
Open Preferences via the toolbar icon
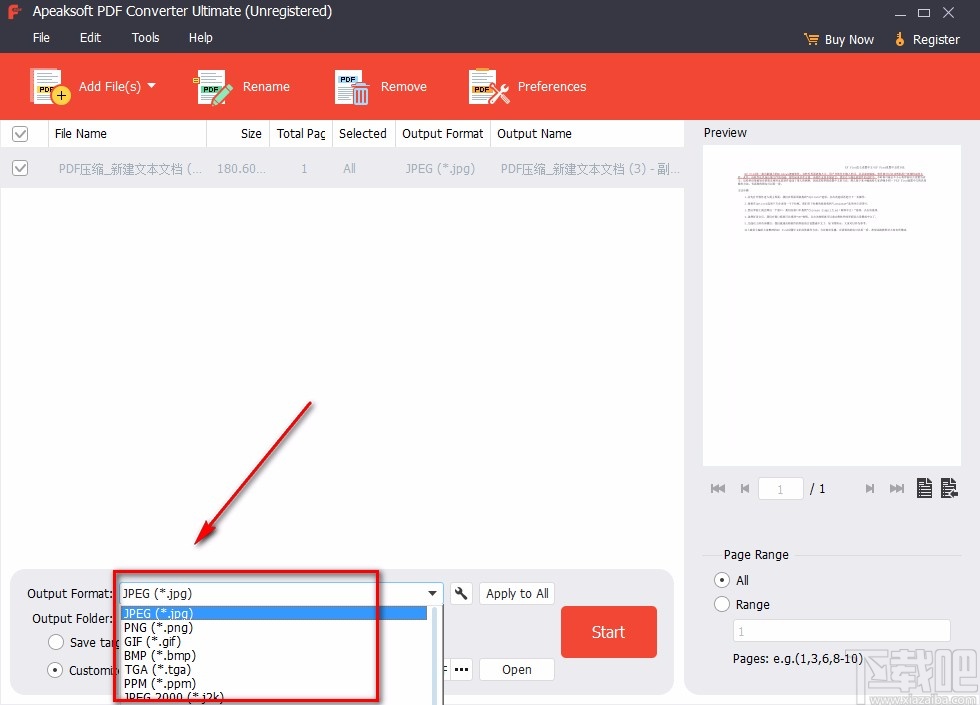487,86
